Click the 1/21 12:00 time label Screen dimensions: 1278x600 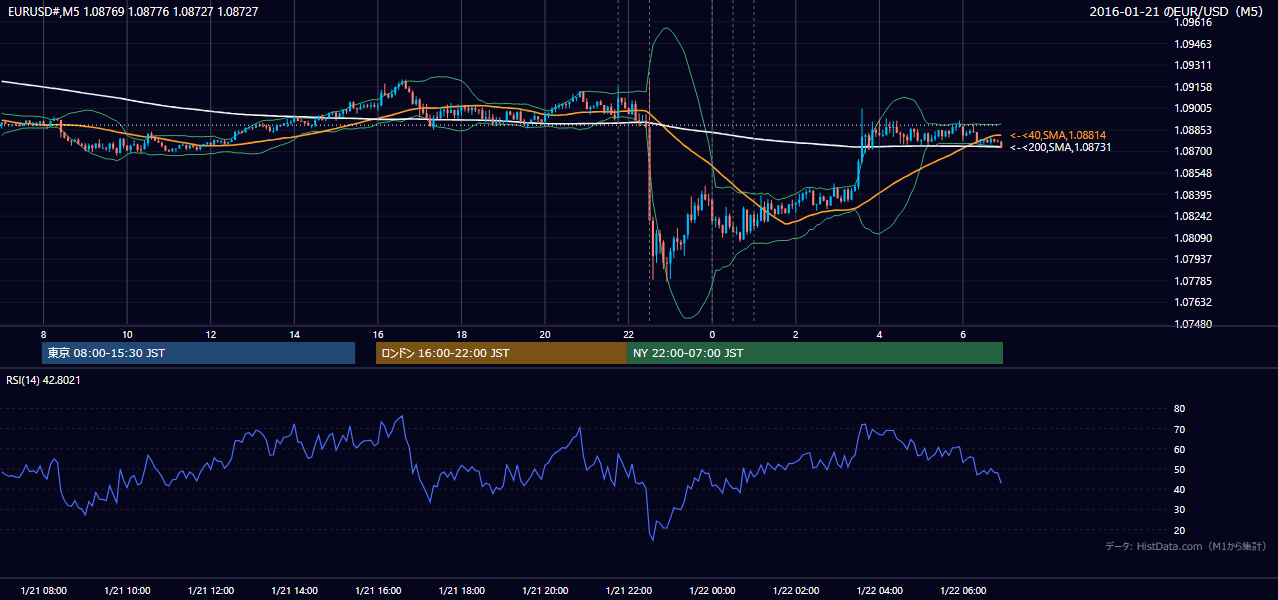pyautogui.click(x=210, y=591)
